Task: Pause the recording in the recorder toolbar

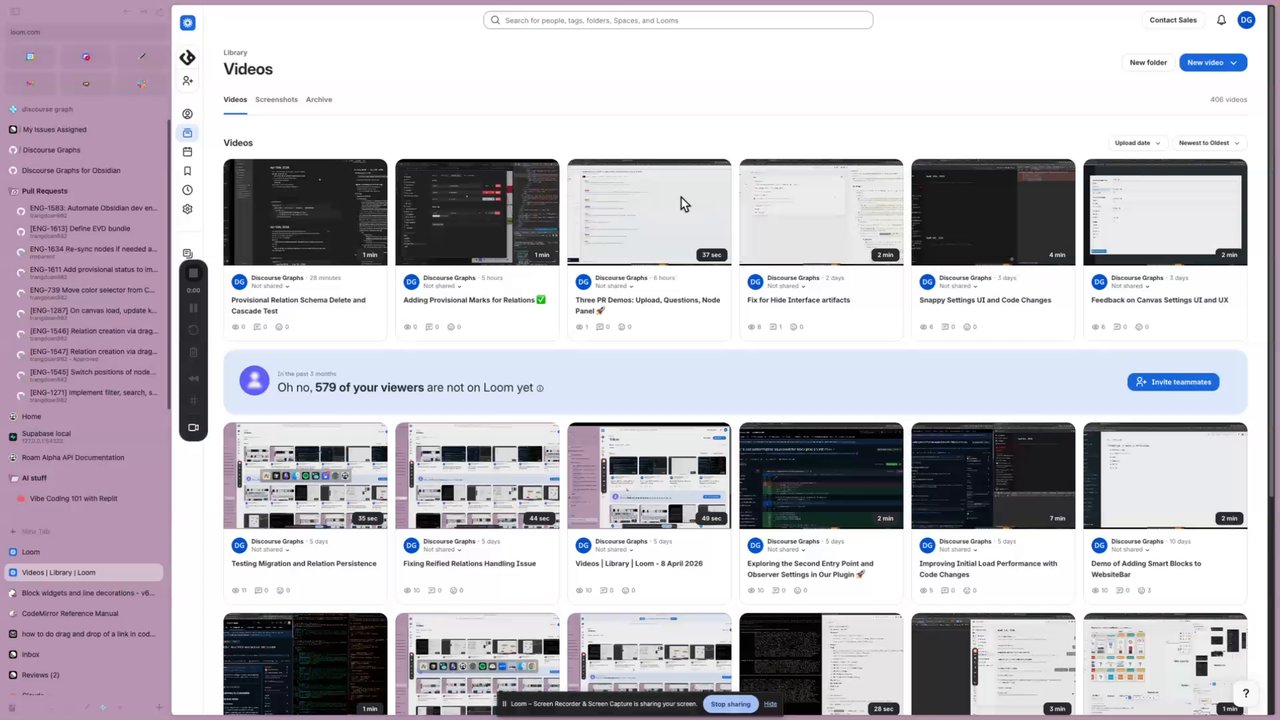Action: [193, 309]
